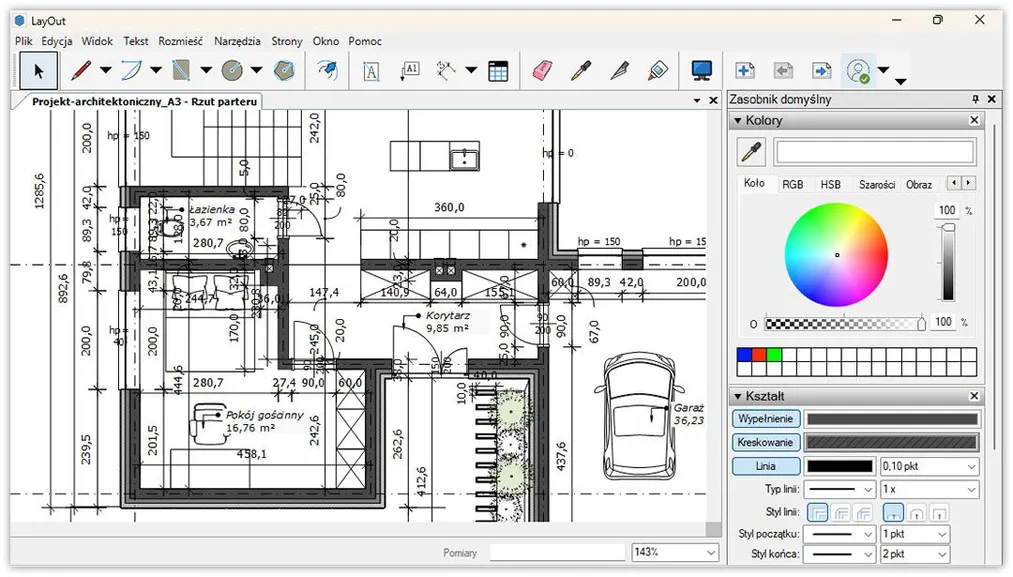
Task: Close the Kolory panel
Action: click(974, 121)
